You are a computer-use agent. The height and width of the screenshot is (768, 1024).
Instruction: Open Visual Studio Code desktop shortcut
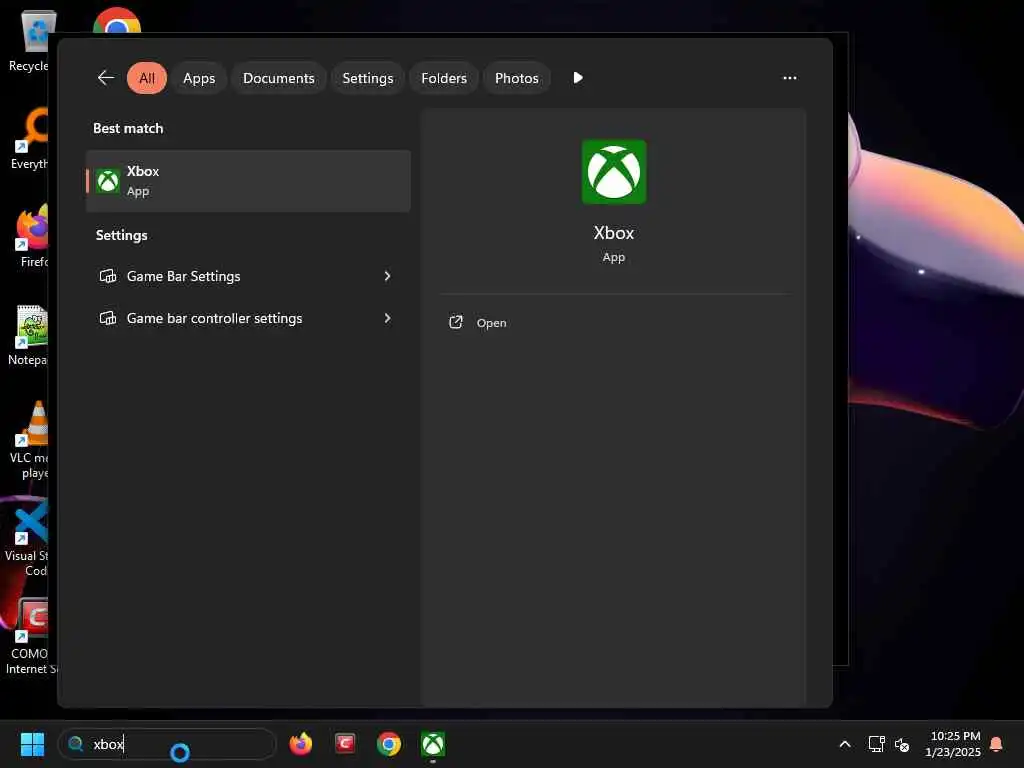pos(29,538)
